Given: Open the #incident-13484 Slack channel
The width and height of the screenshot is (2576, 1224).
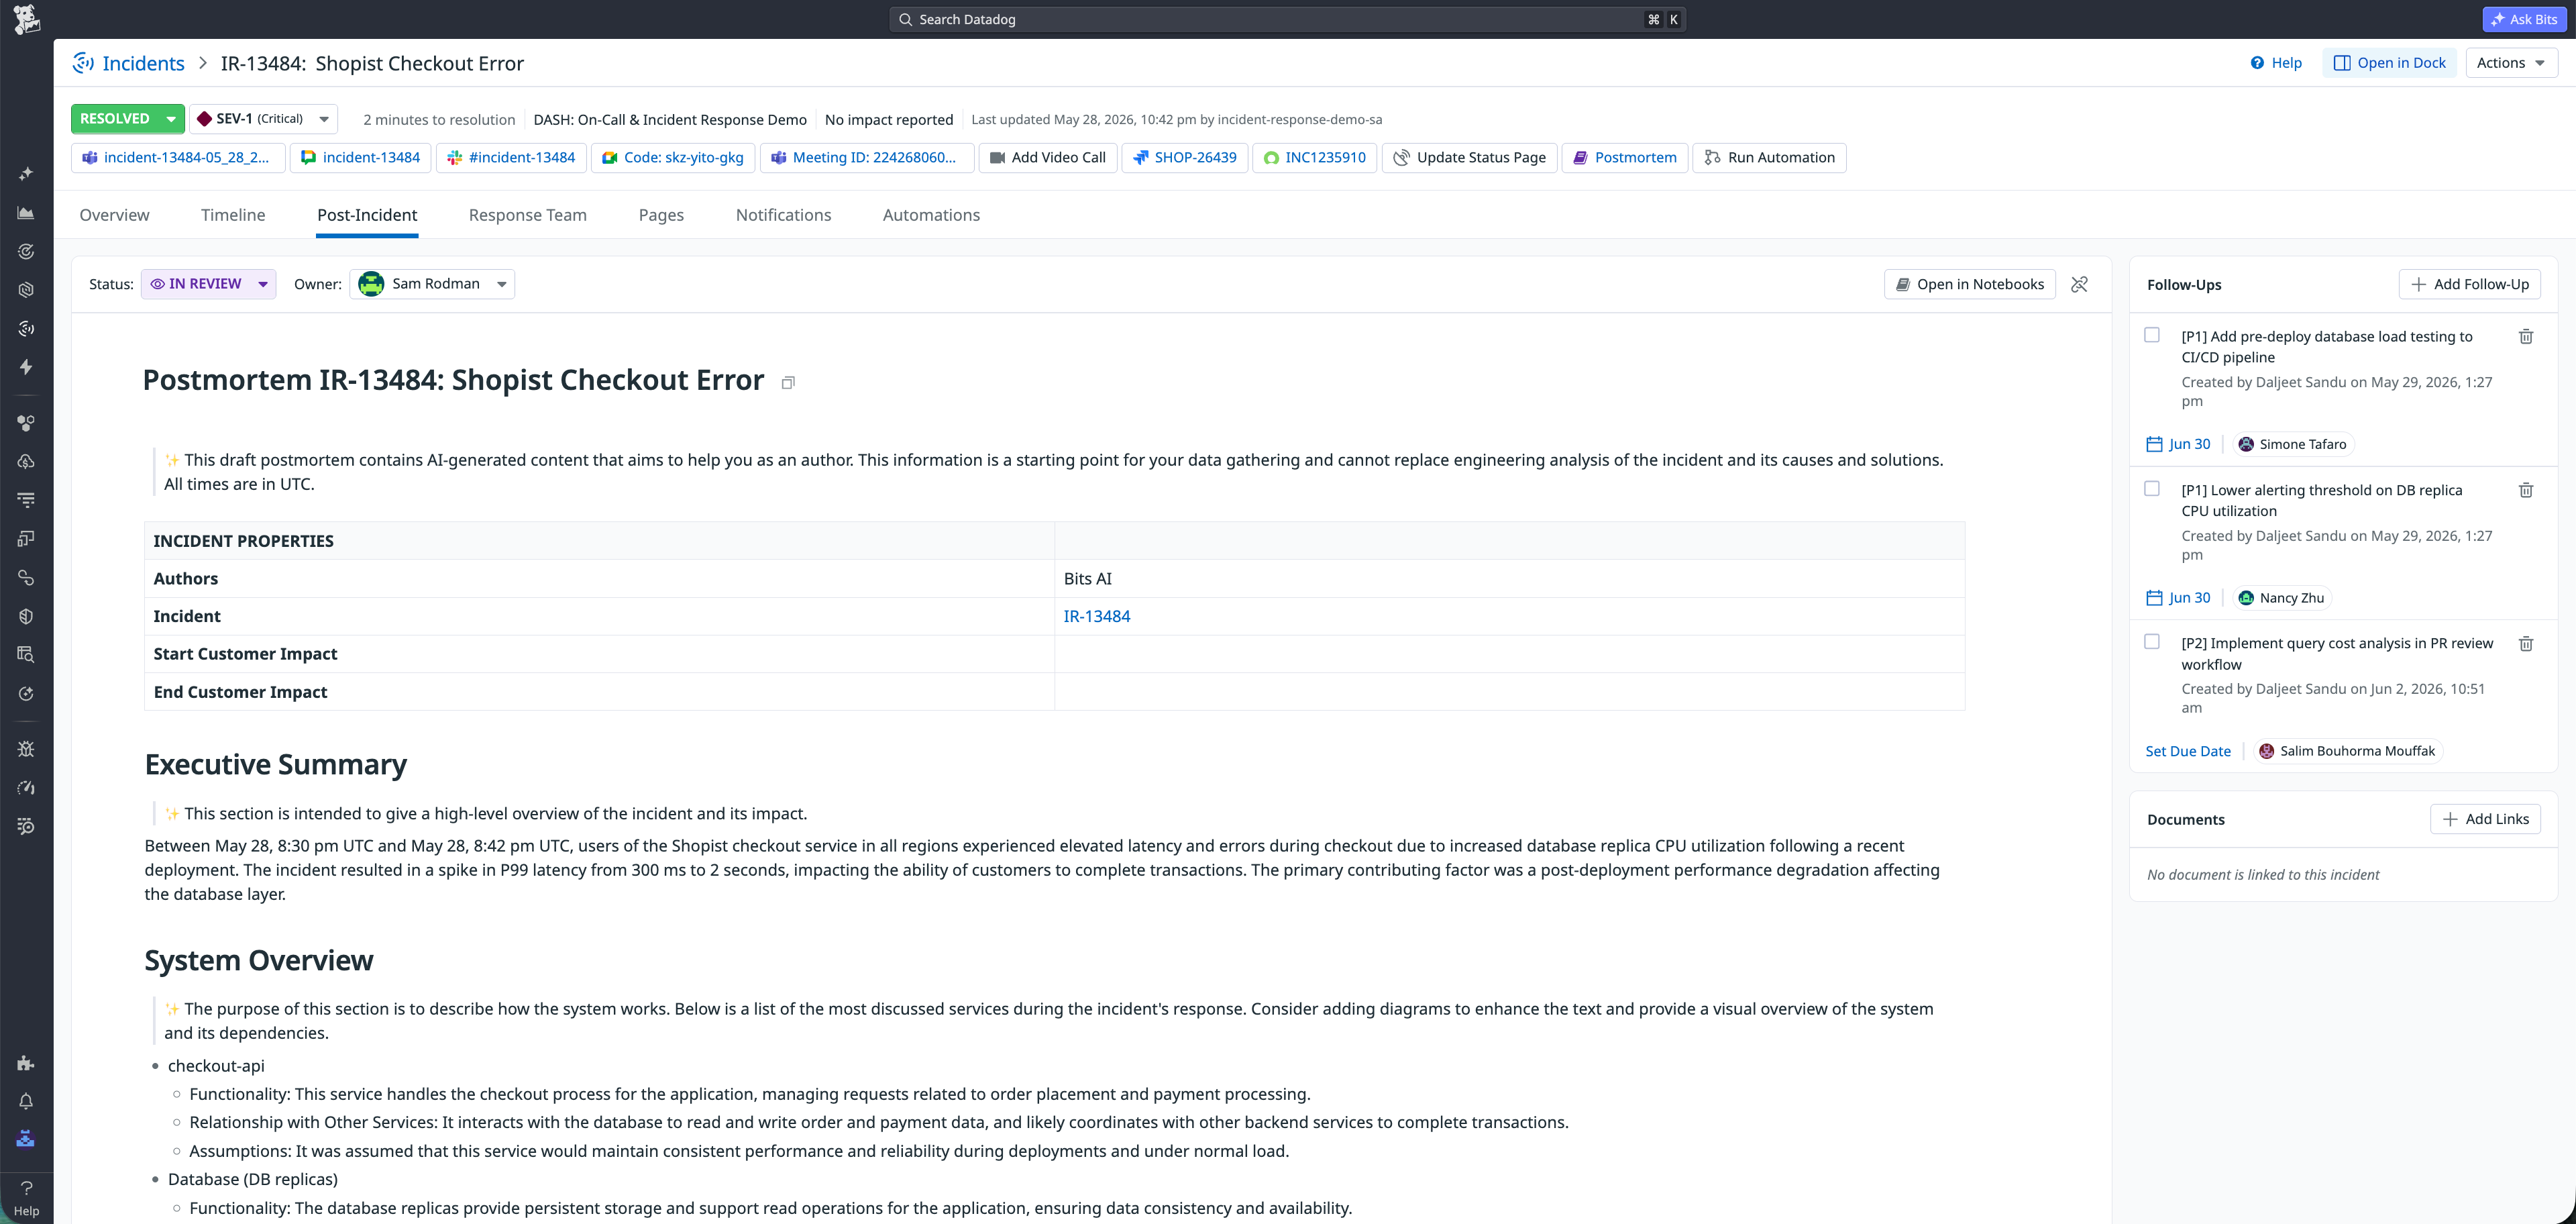Looking at the screenshot, I should tap(511, 158).
